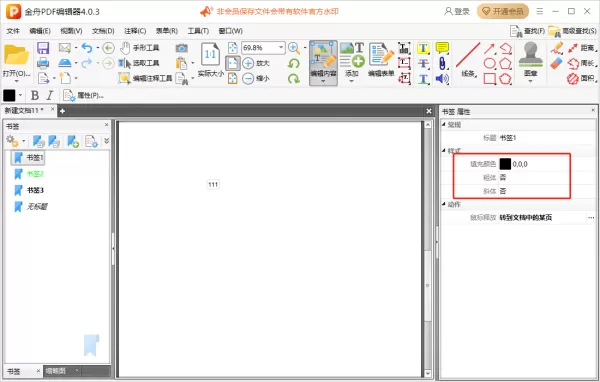Click the camera snapshot icon
600x382 pixels.
[181, 48]
